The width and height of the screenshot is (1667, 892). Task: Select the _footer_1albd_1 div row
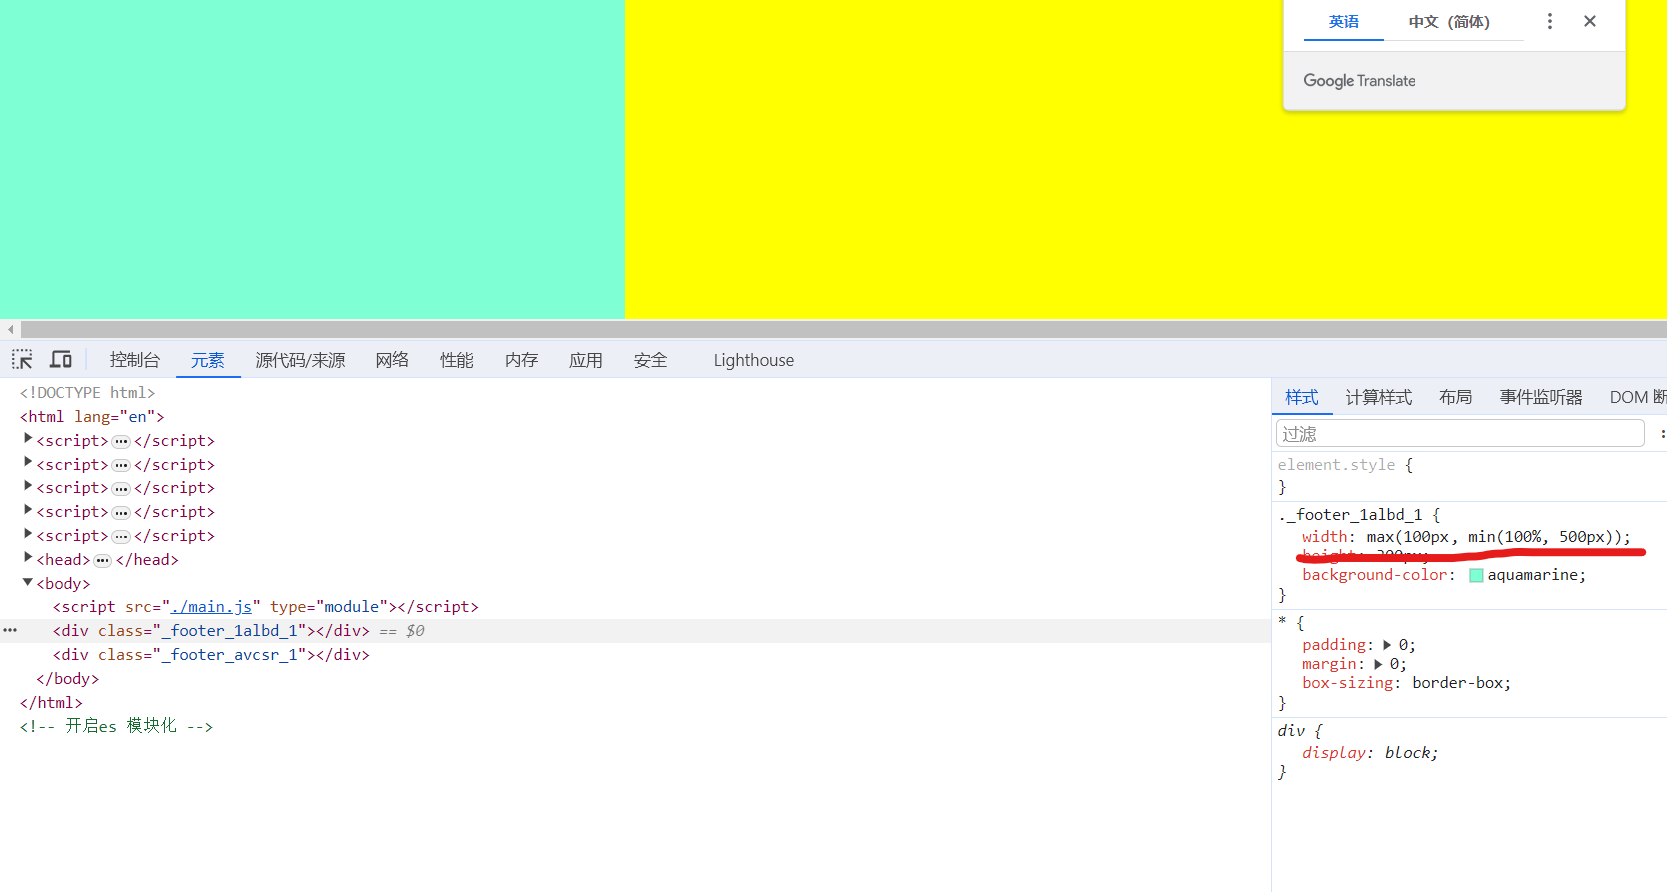pos(635,631)
